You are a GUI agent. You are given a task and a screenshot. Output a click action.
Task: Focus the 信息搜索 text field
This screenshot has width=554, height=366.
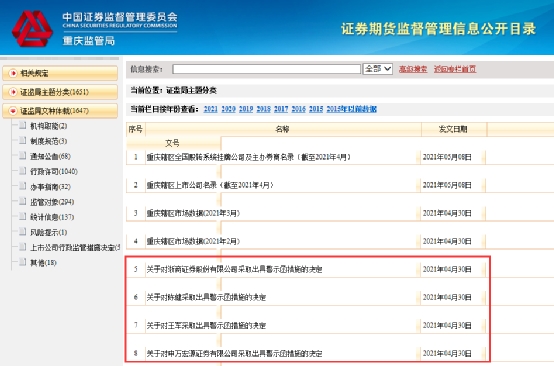coord(266,69)
